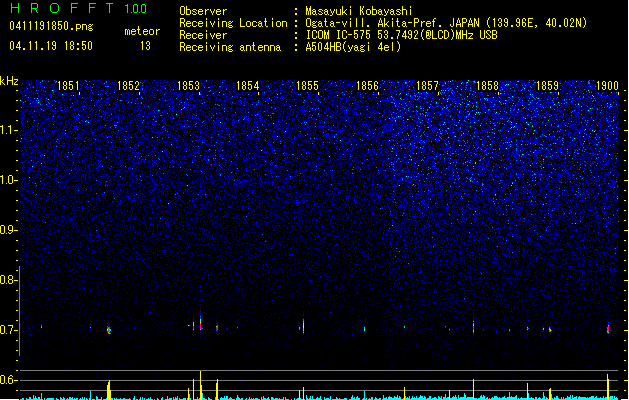Click the 1852 time marker
Viewport: 629px width, 400px height.
(x=128, y=86)
